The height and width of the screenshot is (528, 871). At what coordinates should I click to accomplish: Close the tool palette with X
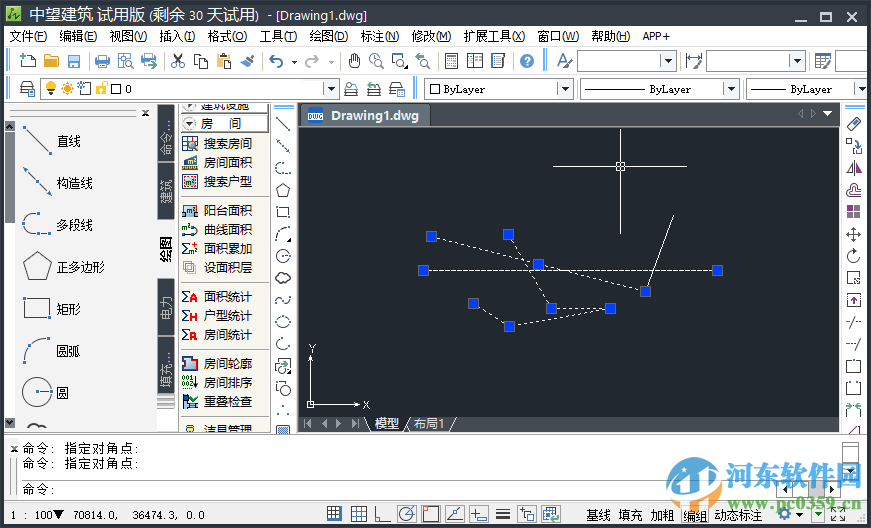point(146,113)
